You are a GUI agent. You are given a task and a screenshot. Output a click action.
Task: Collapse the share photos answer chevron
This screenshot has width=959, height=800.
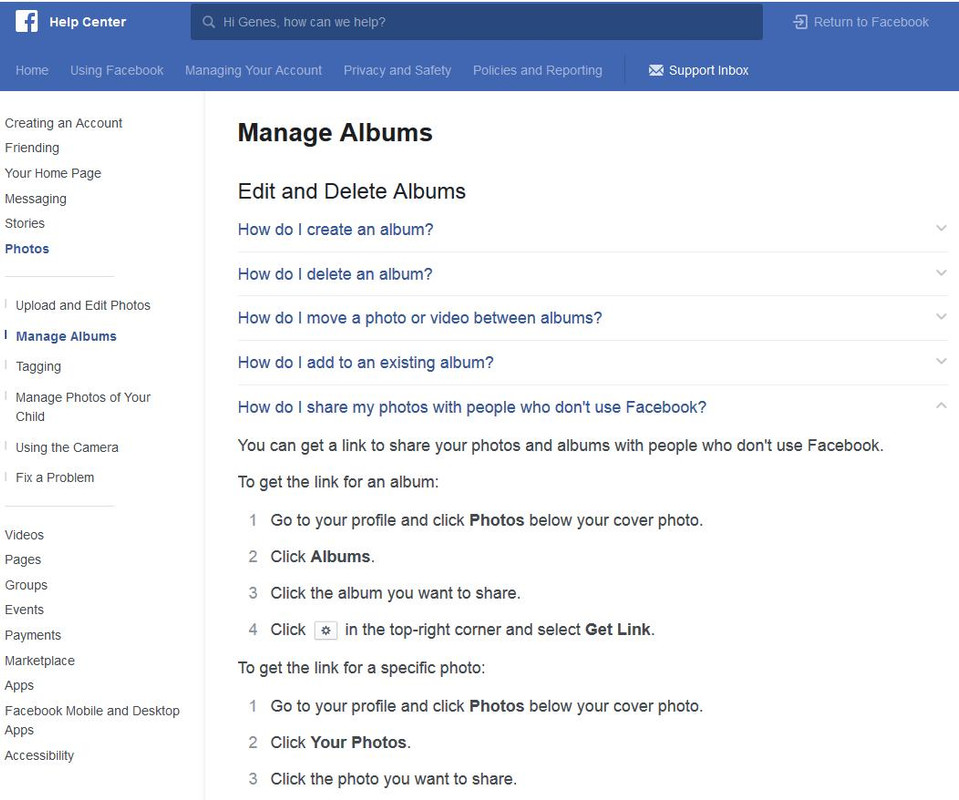tap(941, 406)
